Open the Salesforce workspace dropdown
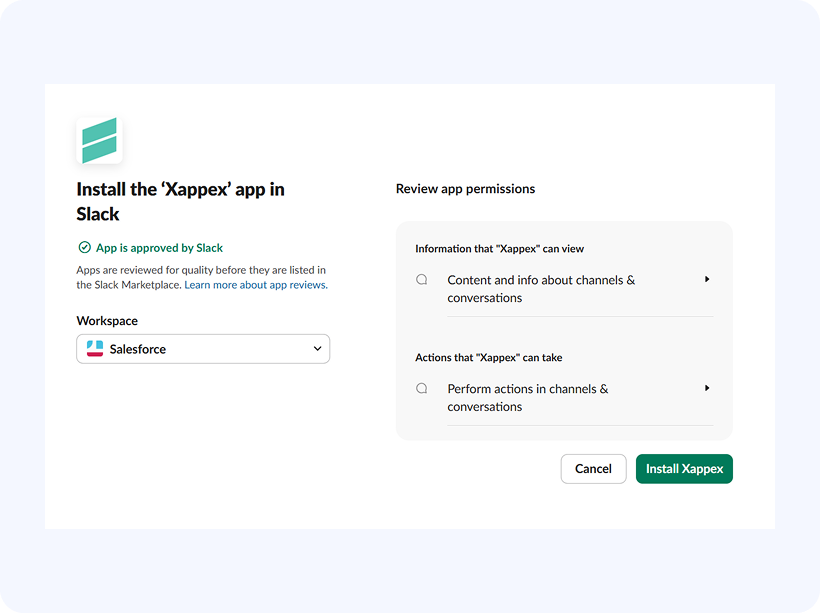820x613 pixels. coord(203,349)
